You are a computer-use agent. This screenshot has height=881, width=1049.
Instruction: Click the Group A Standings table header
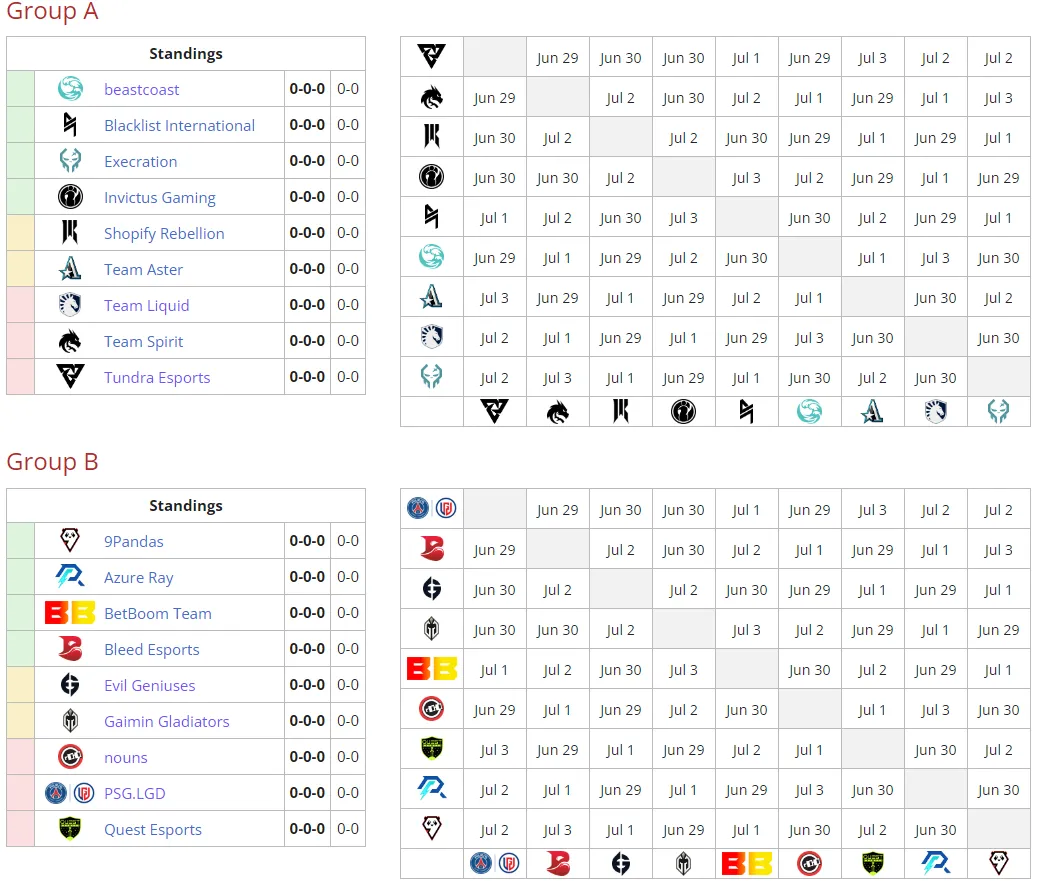point(186,54)
